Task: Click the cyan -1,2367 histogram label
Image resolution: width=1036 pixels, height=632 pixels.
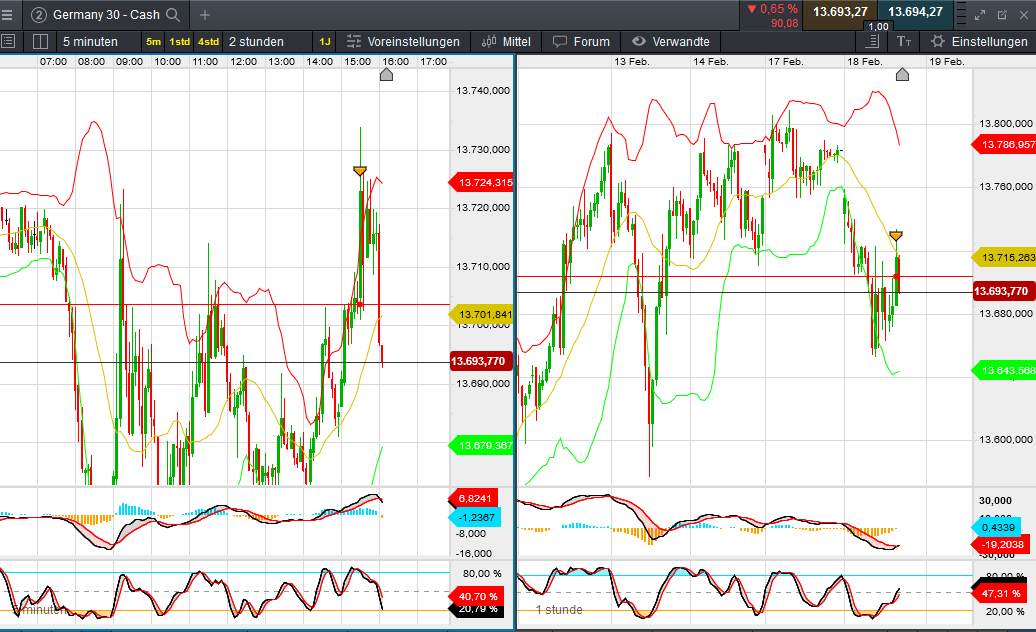Action: point(475,517)
